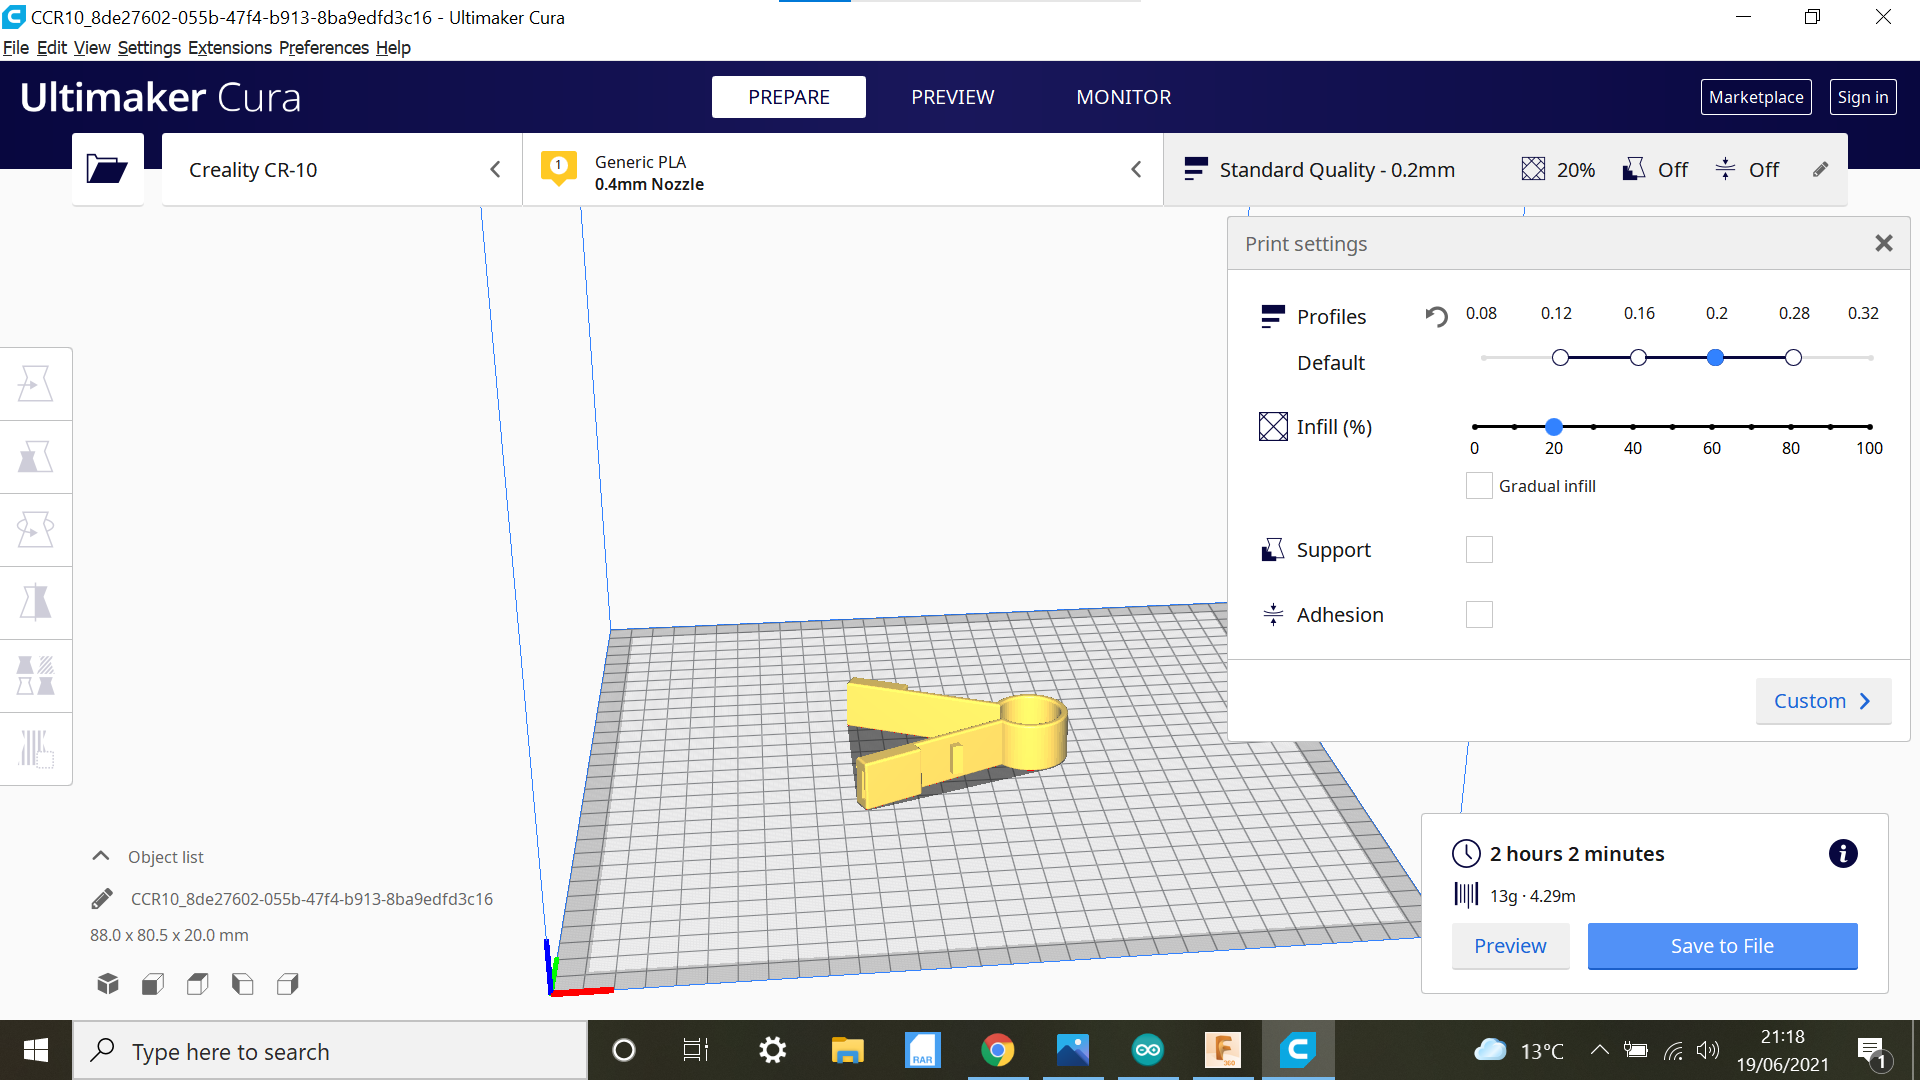Switch to the PREVIEW stage

[x=953, y=97]
